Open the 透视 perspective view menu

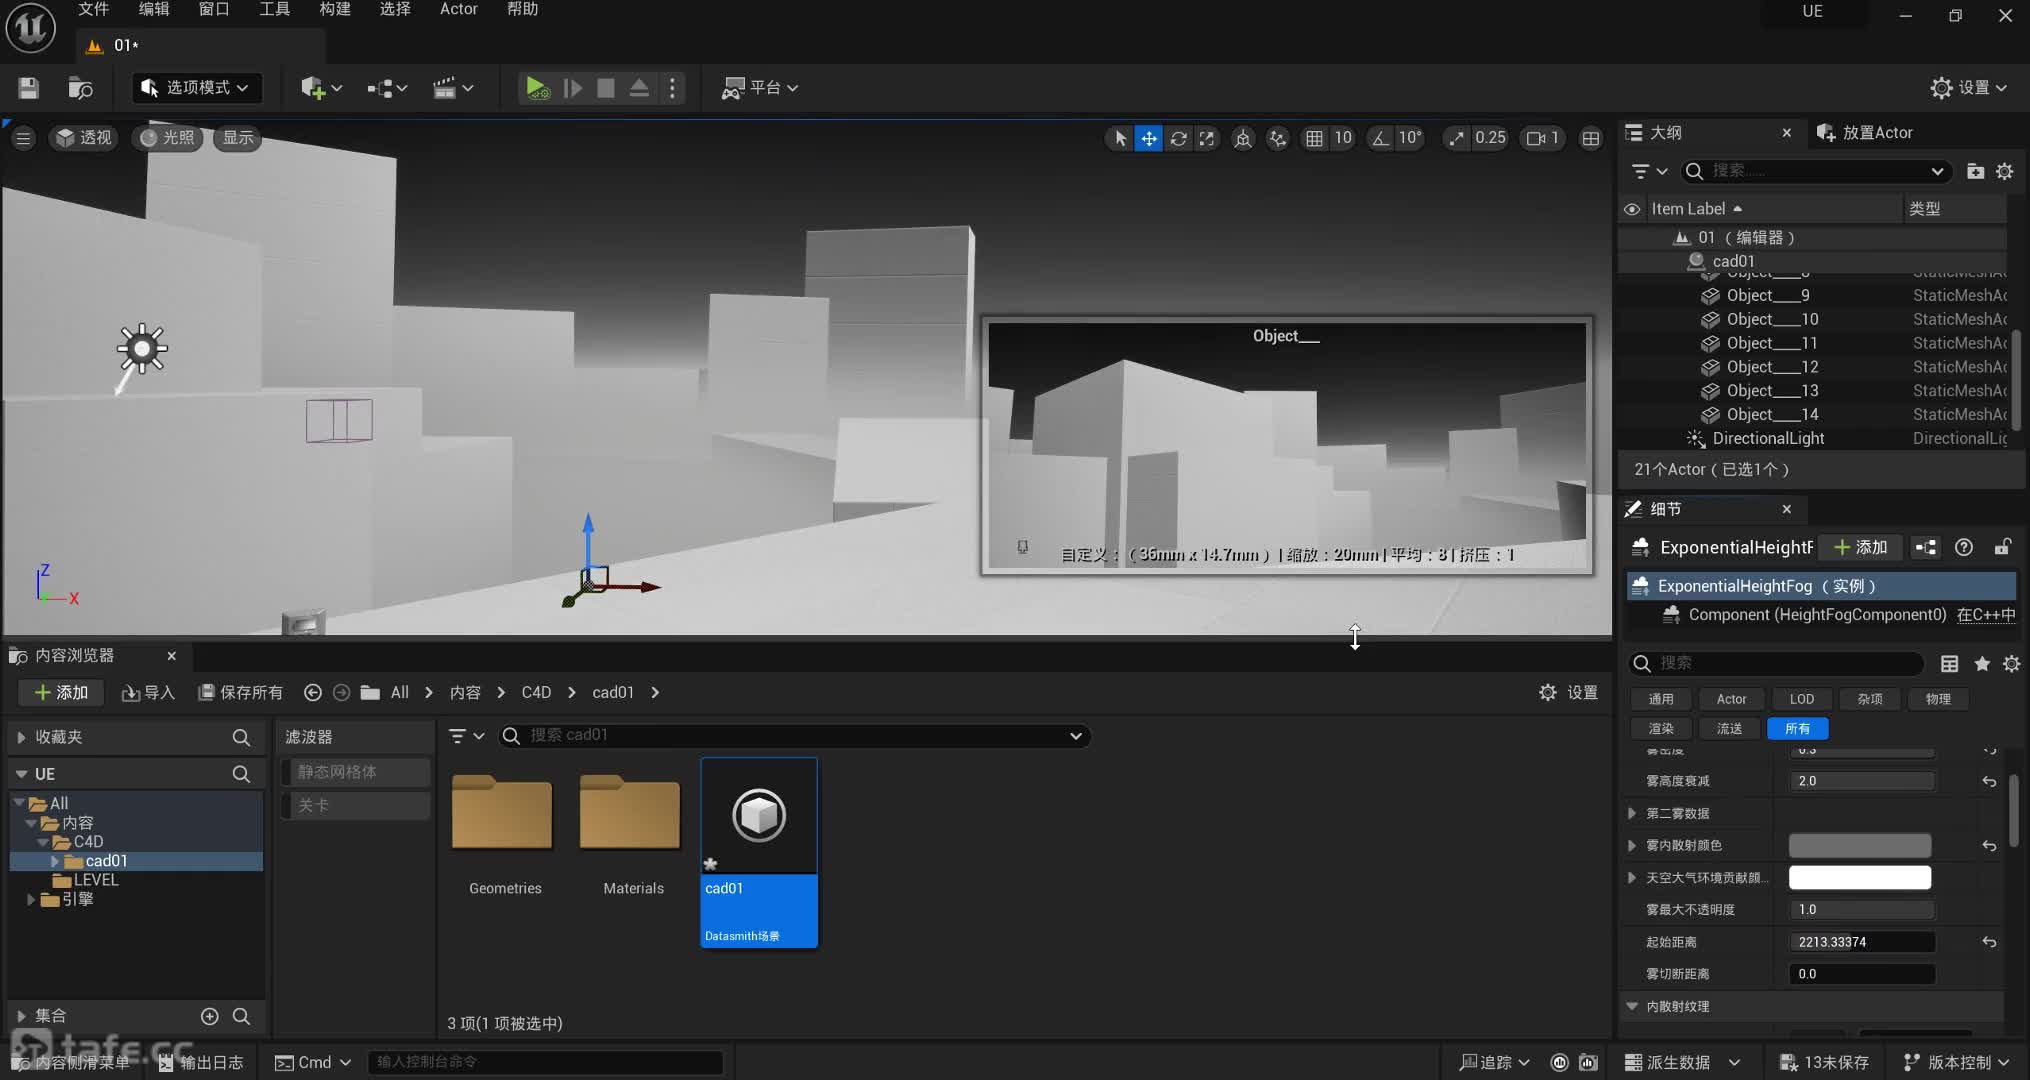[x=84, y=138]
